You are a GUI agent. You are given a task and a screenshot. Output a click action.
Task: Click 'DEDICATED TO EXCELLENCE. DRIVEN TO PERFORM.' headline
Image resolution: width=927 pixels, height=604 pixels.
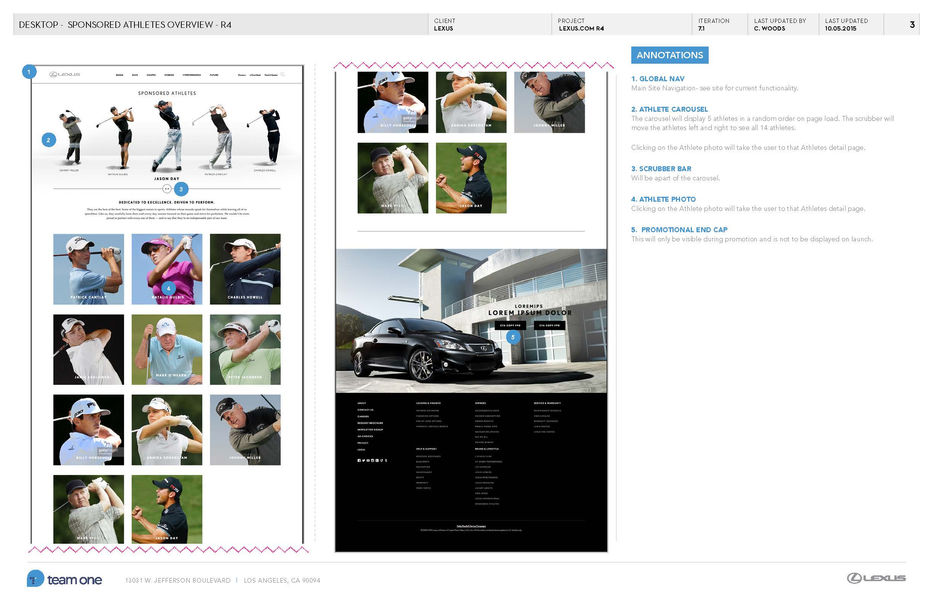[x=167, y=202]
